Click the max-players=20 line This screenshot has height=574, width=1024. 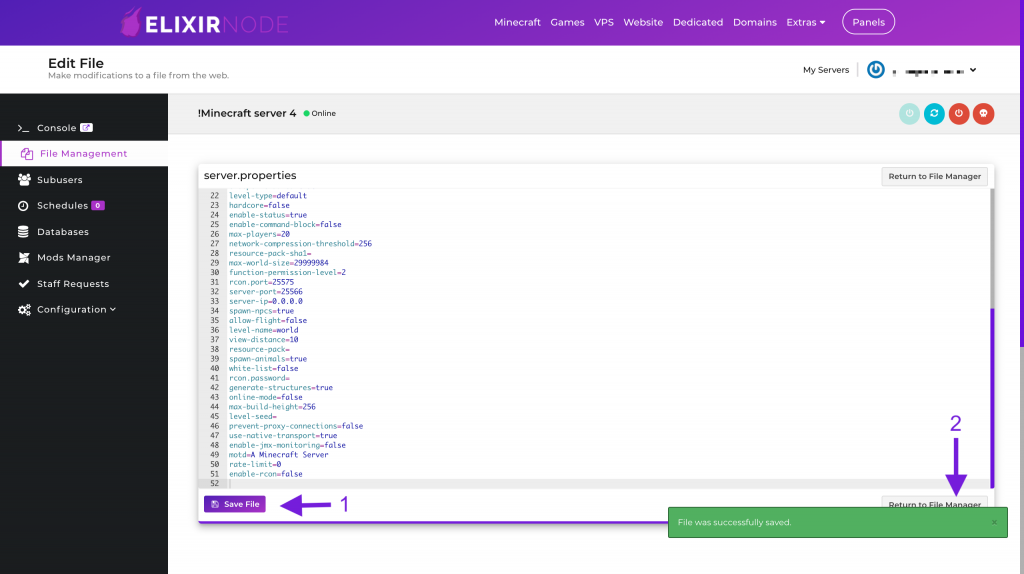(259, 234)
